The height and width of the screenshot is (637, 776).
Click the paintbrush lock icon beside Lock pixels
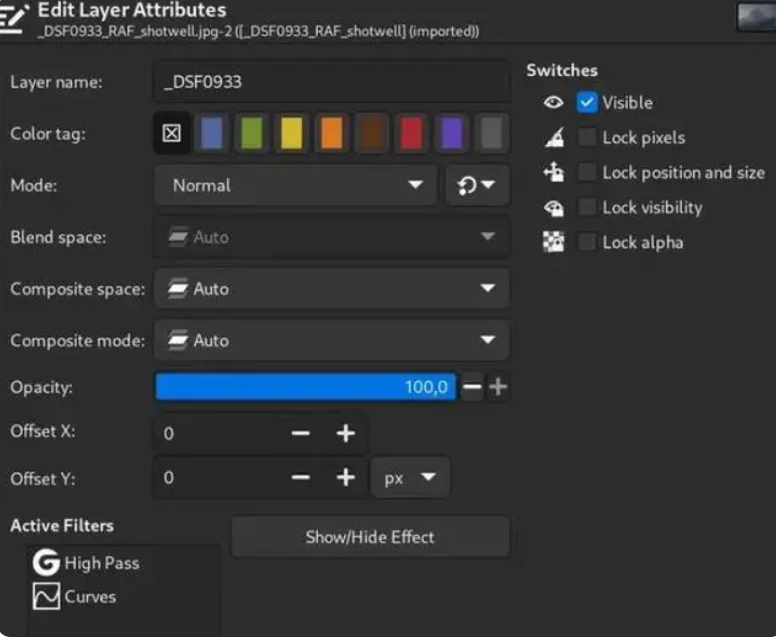tap(554, 138)
